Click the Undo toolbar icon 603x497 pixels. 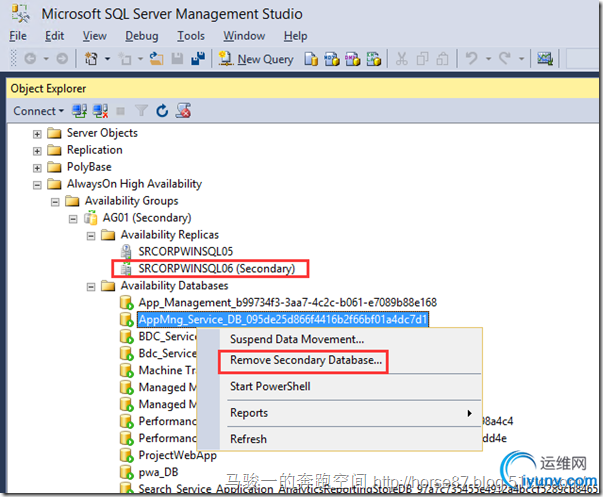coord(471,58)
